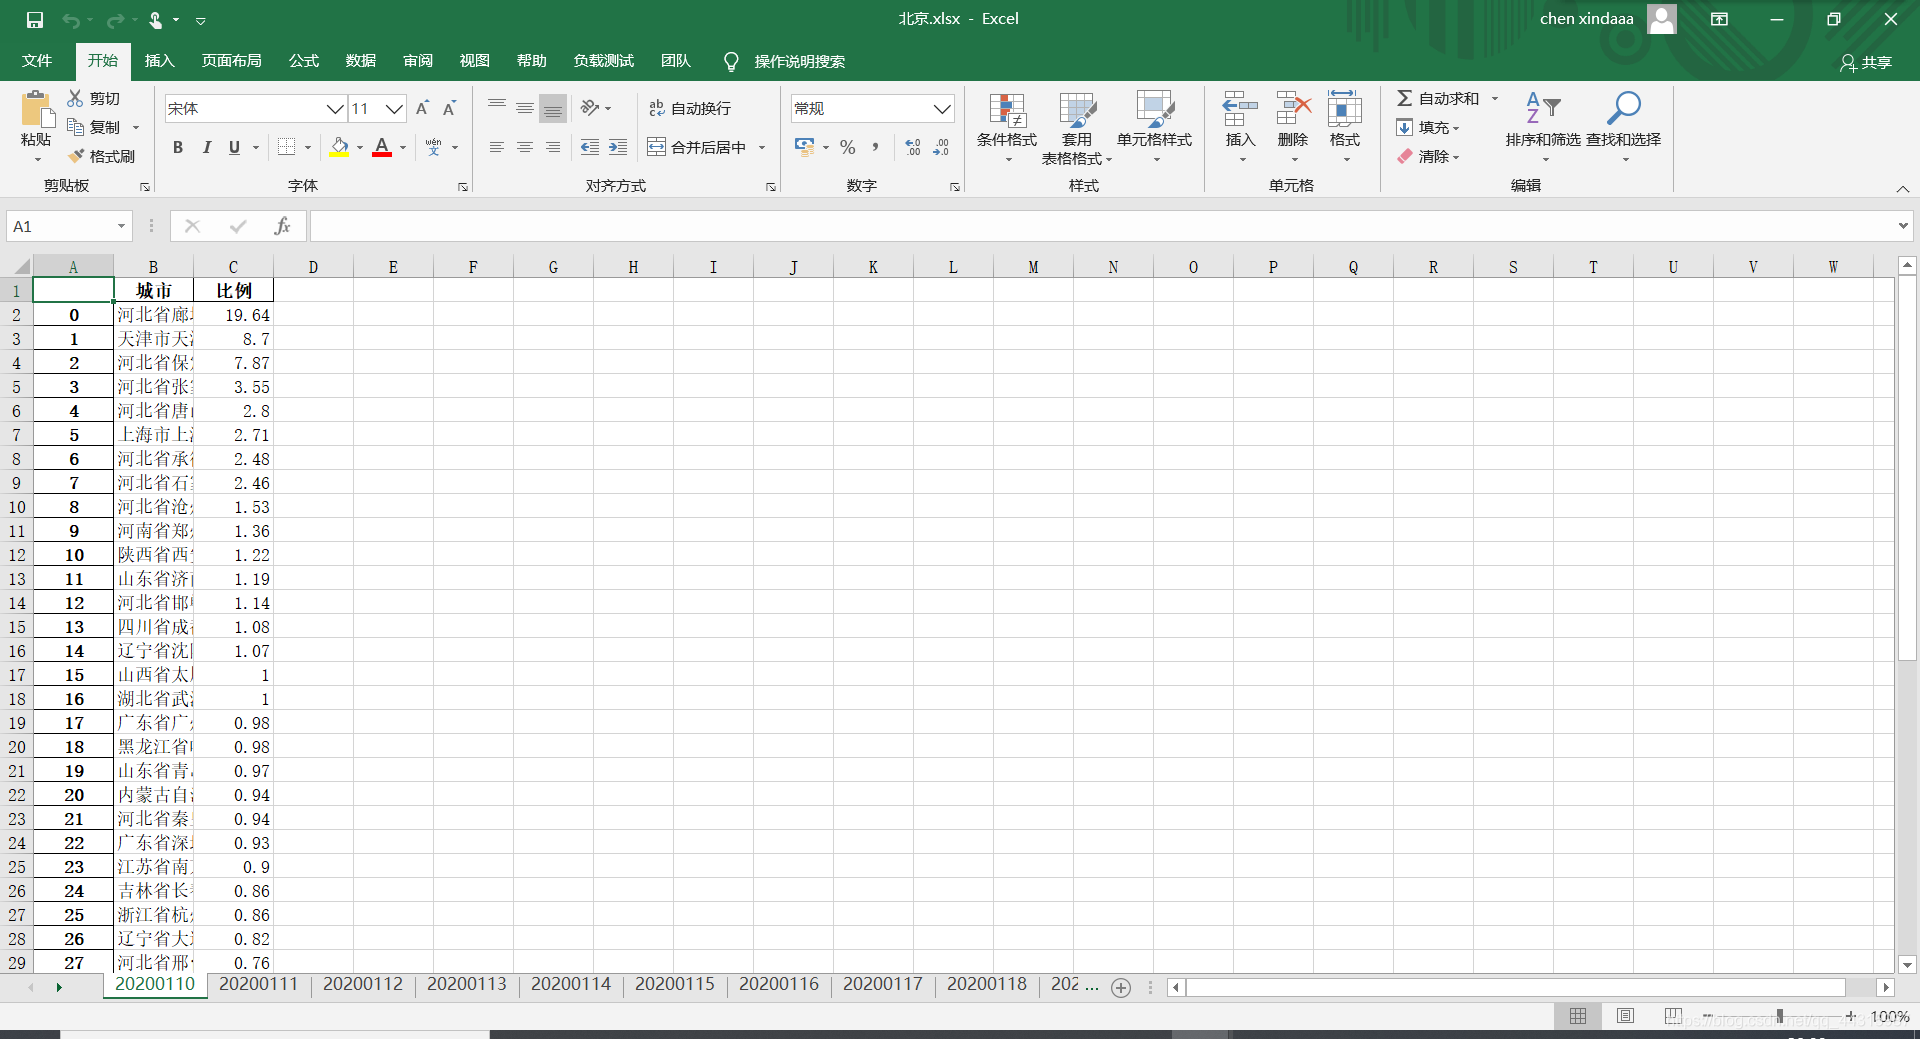Toggle bold formatting
The height and width of the screenshot is (1039, 1920).
pyautogui.click(x=178, y=147)
